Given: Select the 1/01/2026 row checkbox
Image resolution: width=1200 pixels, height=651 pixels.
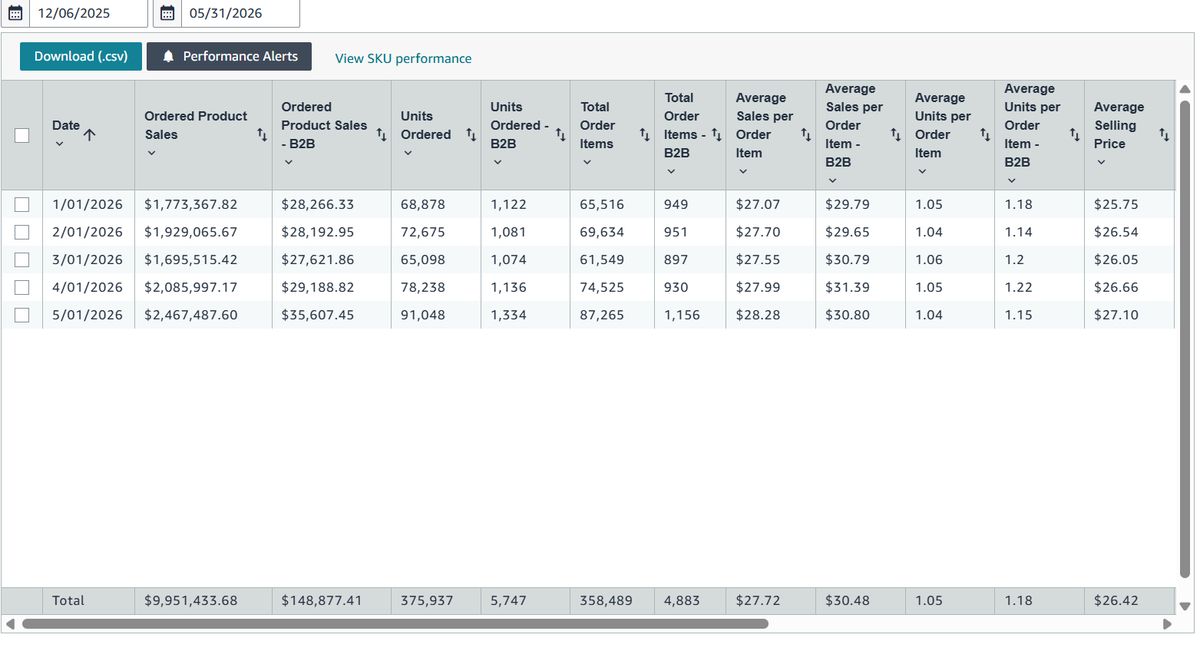Looking at the screenshot, I should pyautogui.click(x=22, y=204).
